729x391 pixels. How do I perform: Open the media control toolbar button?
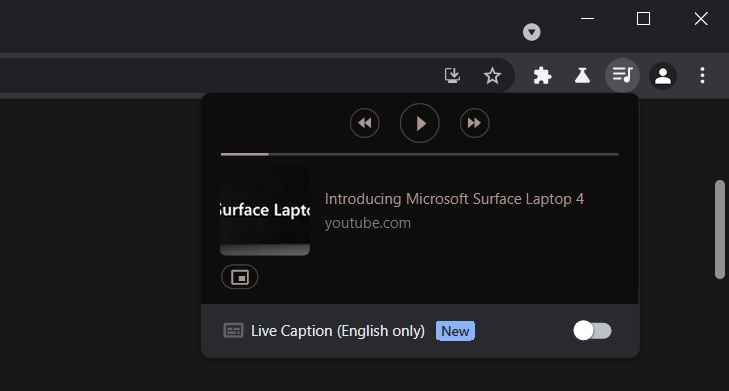coord(622,75)
